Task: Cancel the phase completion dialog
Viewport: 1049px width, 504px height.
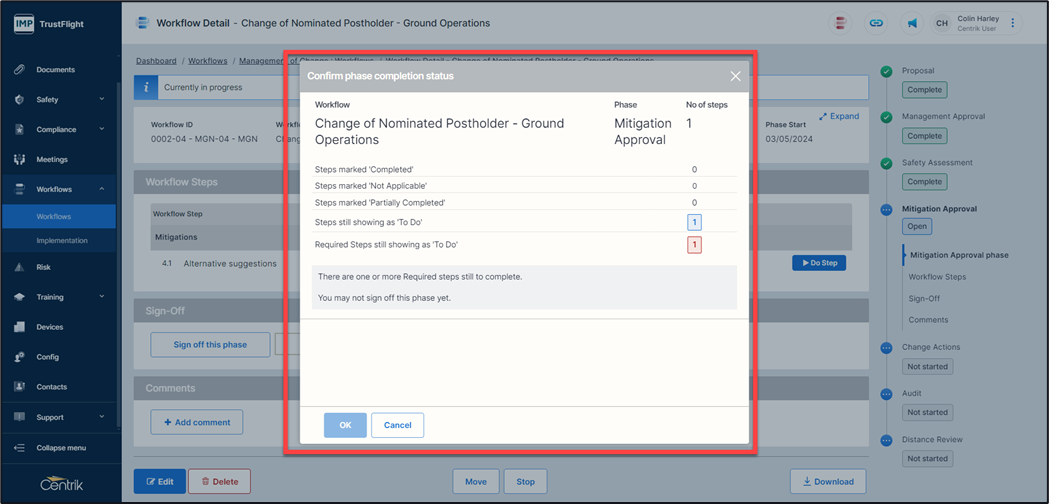Action: [x=397, y=425]
